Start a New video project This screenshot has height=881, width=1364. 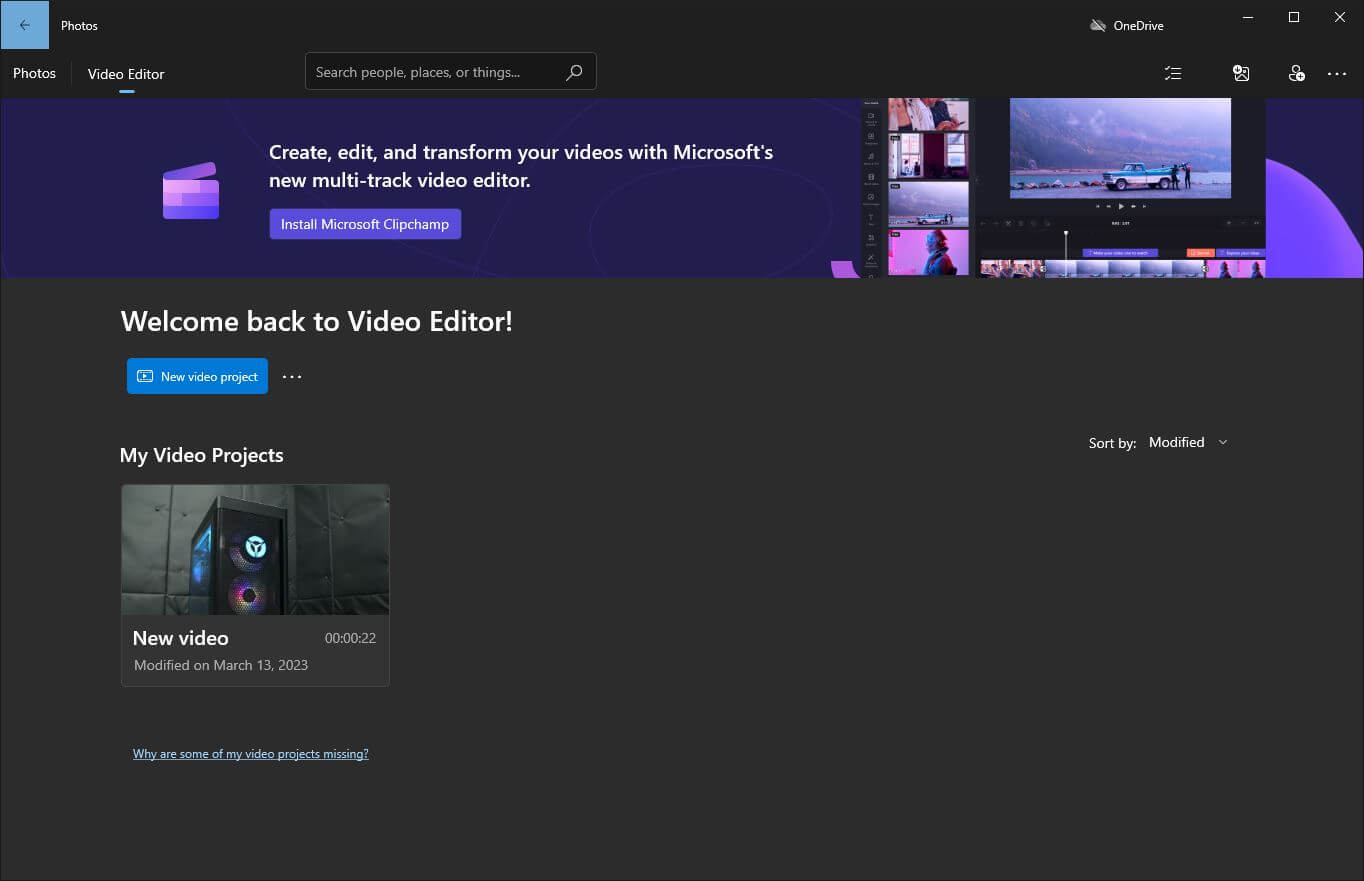197,376
